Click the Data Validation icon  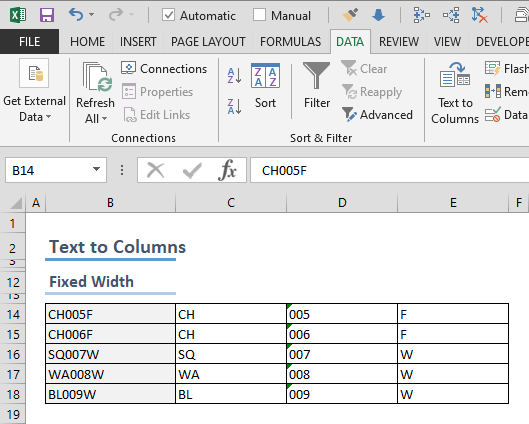coord(493,115)
